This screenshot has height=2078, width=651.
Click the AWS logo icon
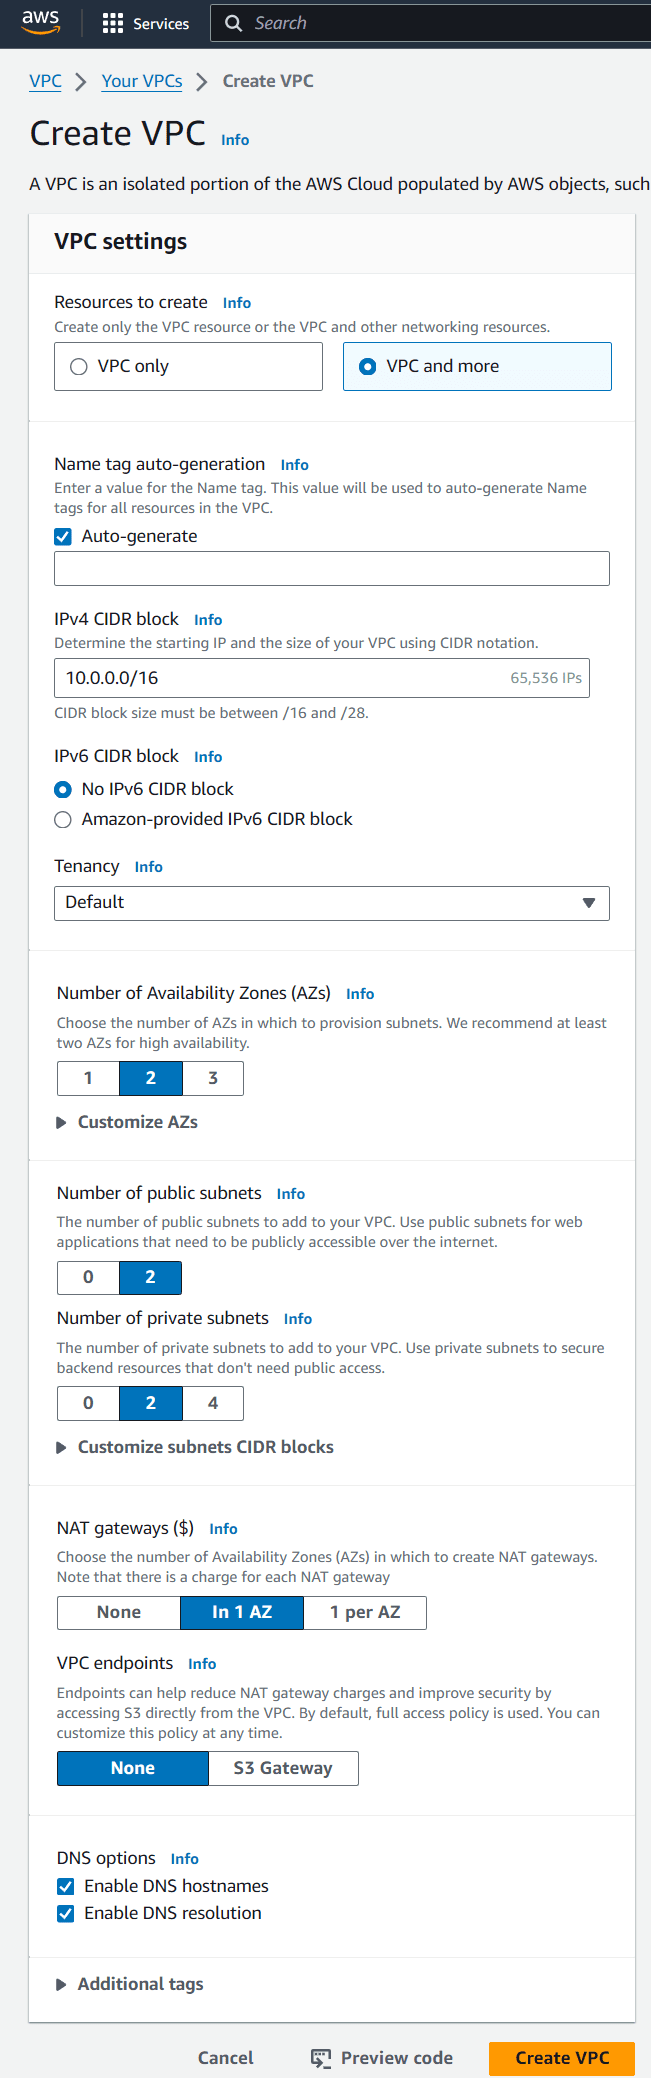(x=40, y=22)
